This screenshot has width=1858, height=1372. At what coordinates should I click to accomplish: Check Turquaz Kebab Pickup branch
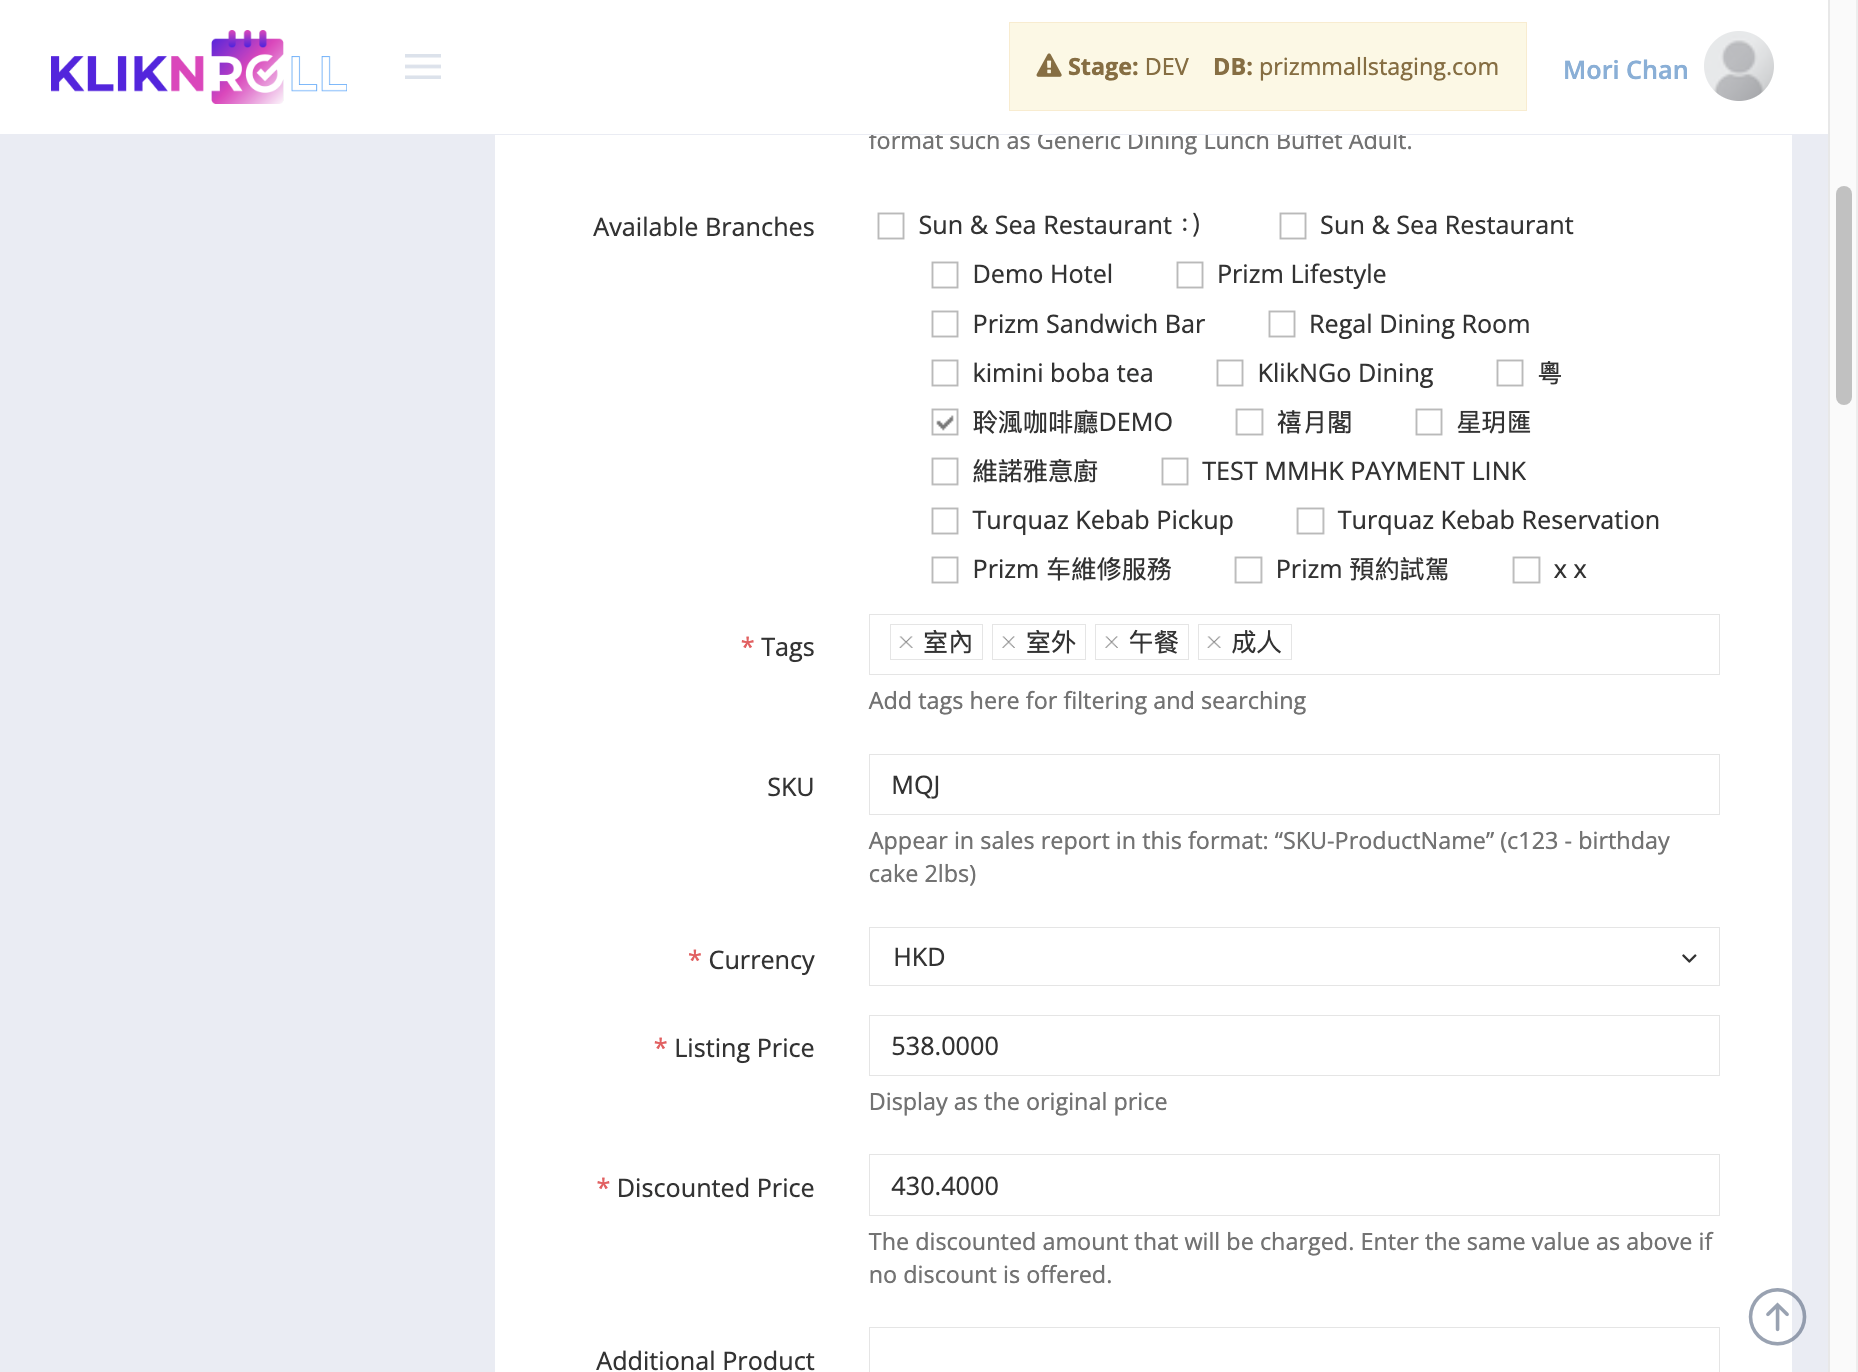coord(945,521)
